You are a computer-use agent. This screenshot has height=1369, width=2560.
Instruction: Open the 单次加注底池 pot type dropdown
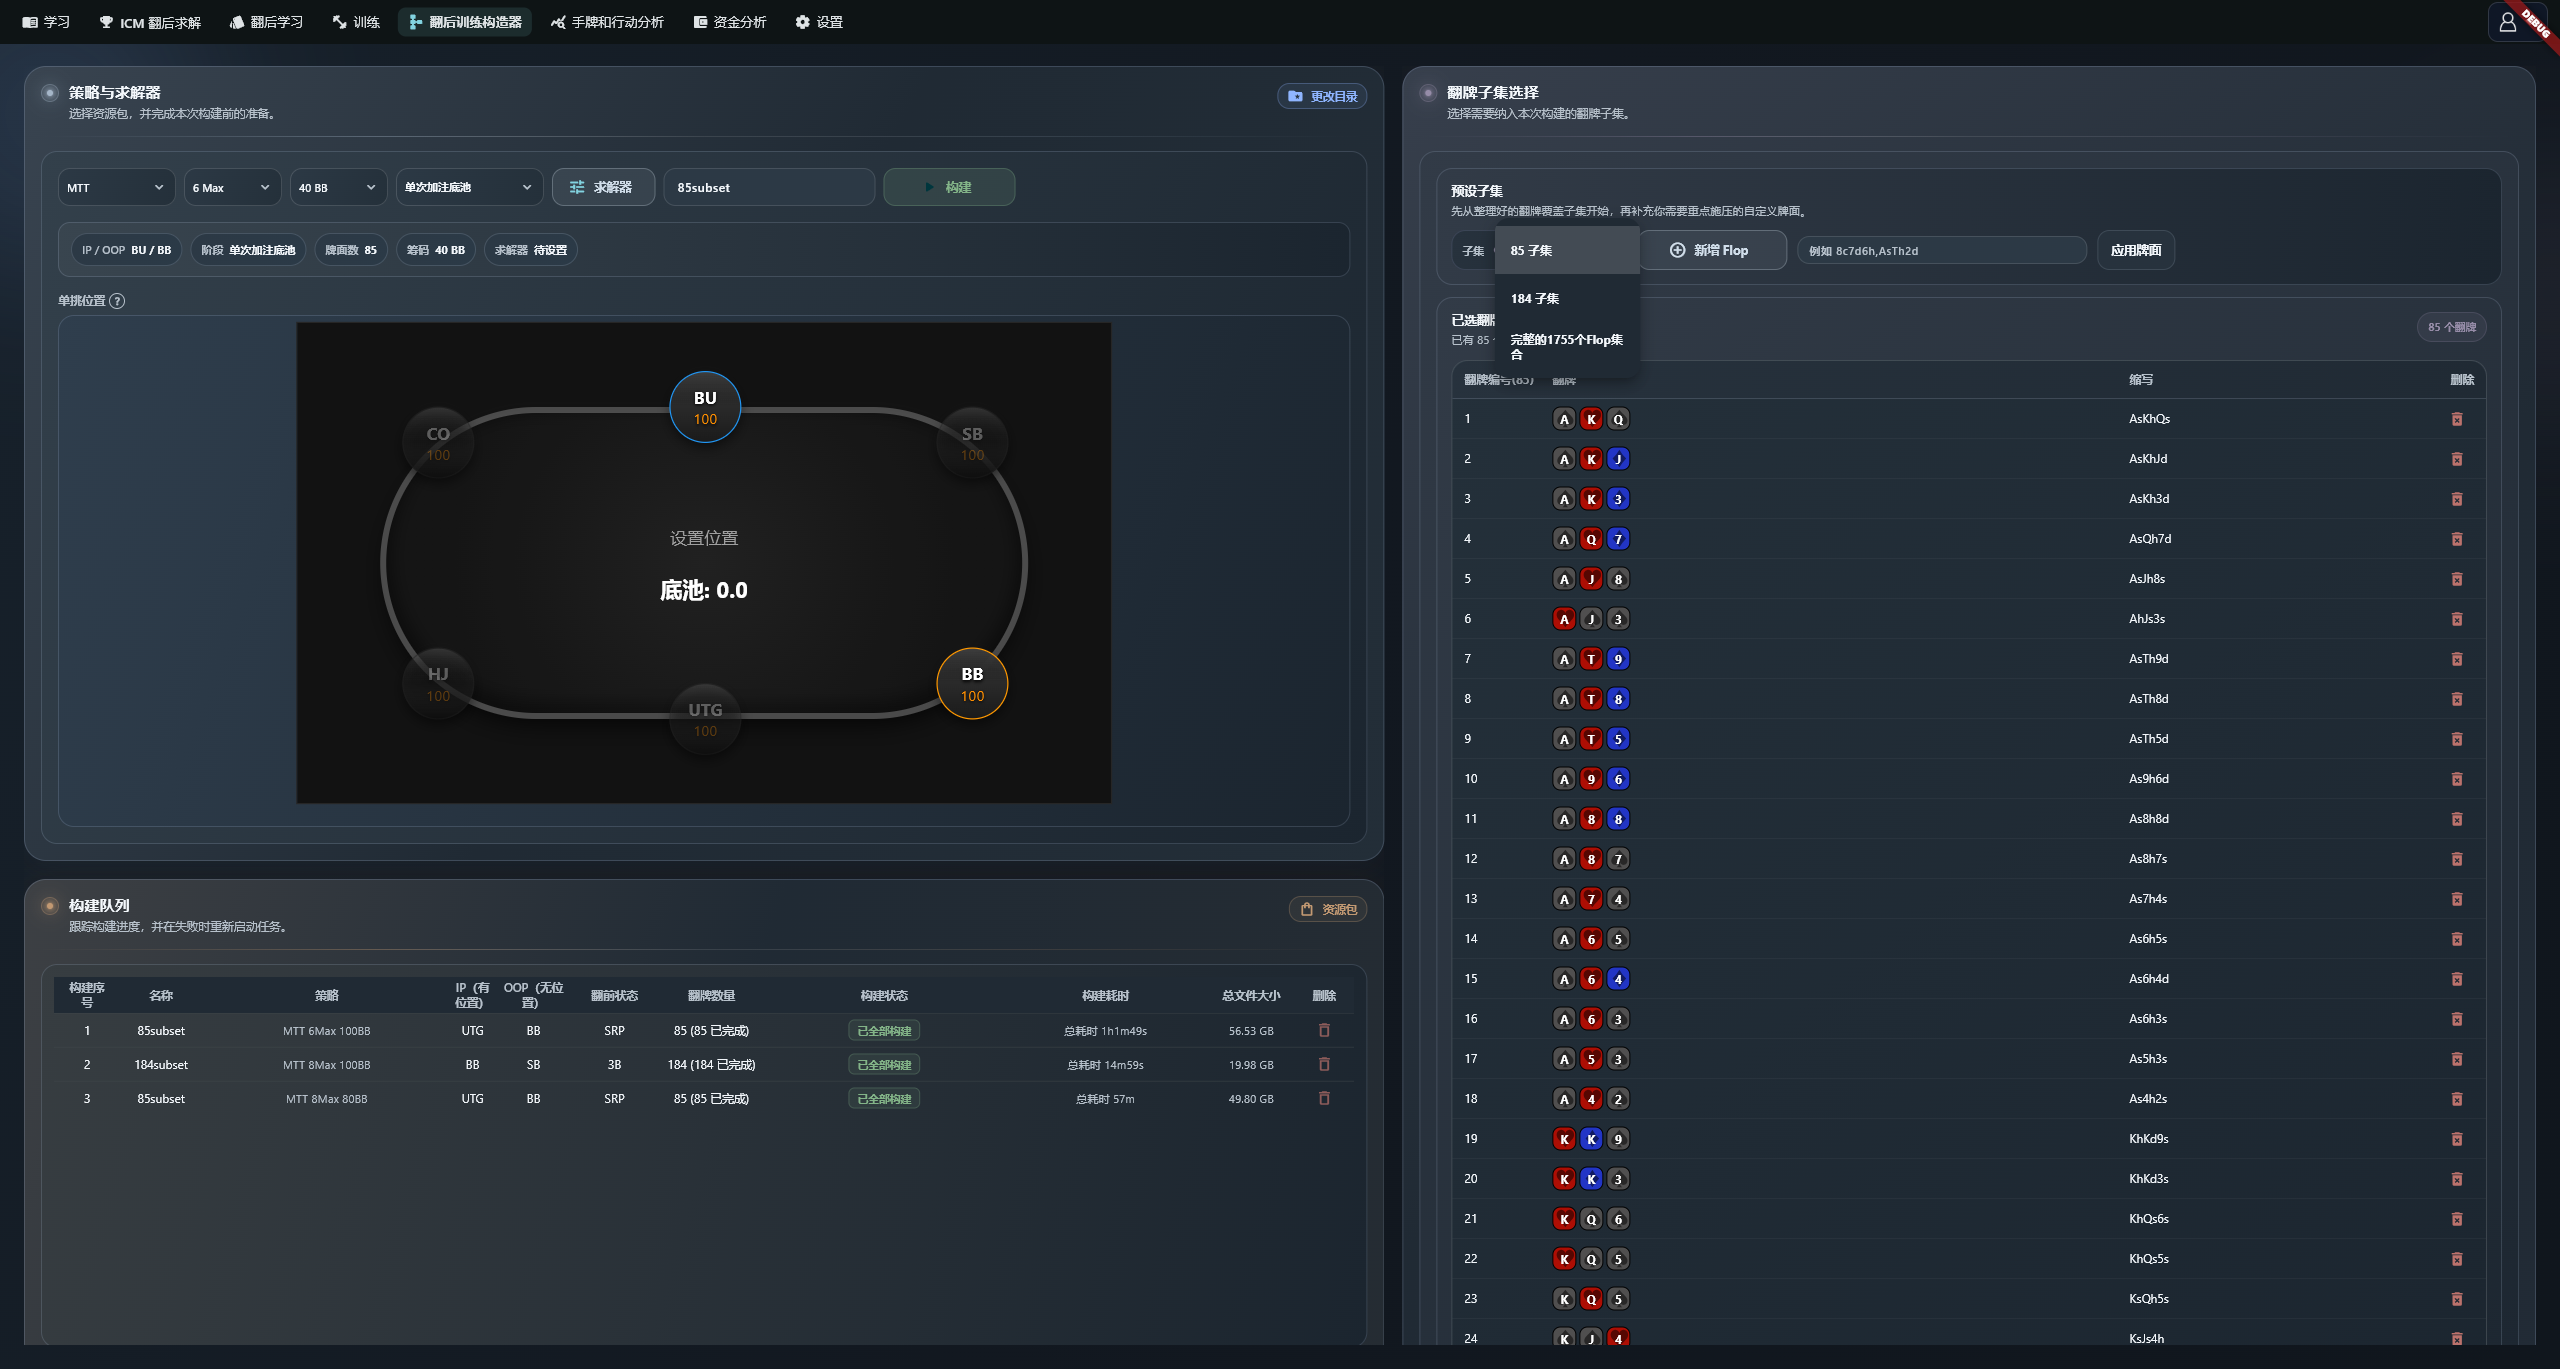point(469,187)
